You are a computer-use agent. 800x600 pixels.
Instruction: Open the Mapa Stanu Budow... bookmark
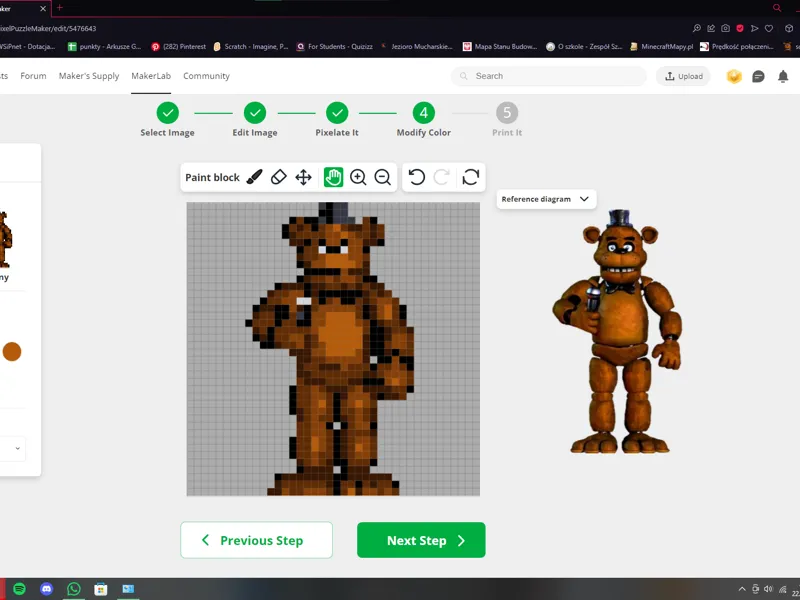(x=500, y=46)
